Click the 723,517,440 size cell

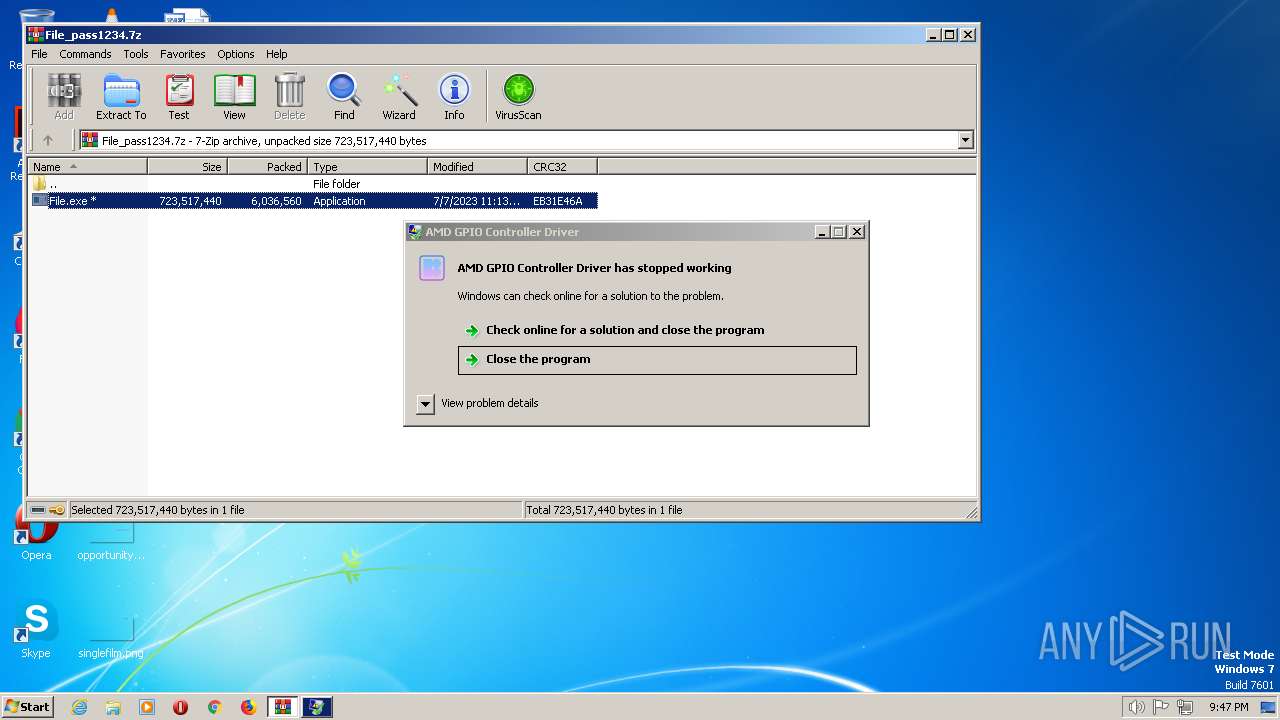190,201
